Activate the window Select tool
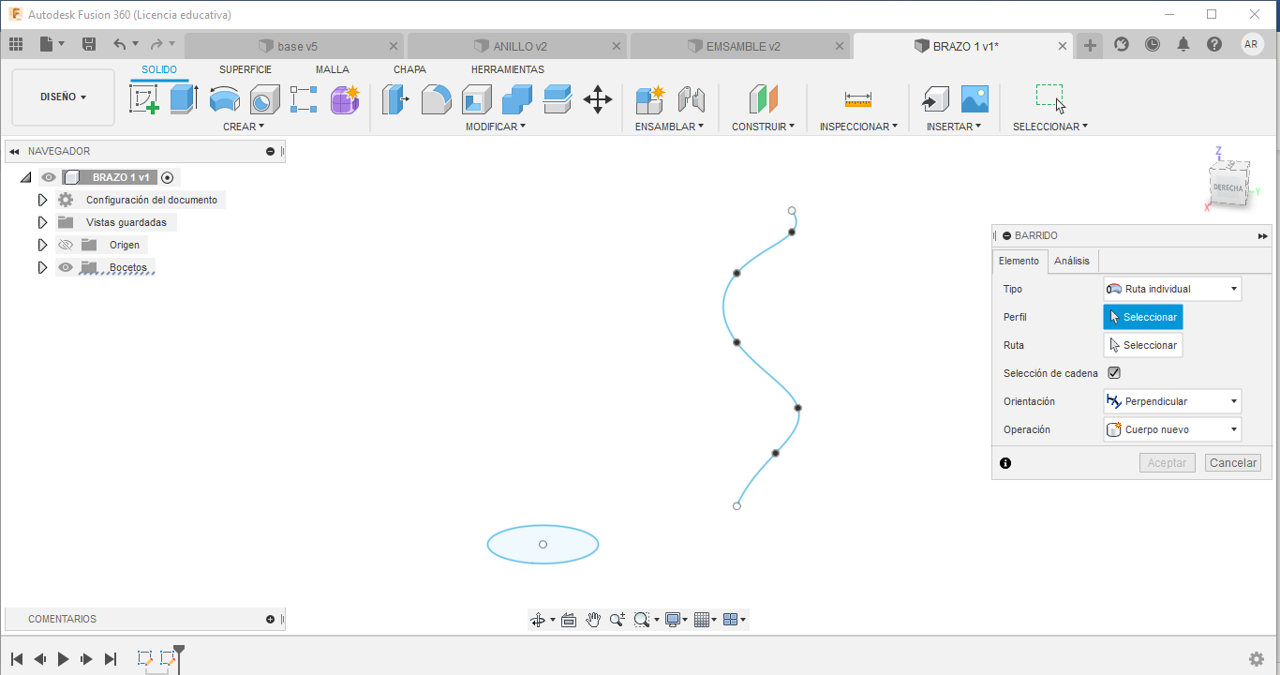Viewport: 1280px width, 675px height. [x=1049, y=99]
